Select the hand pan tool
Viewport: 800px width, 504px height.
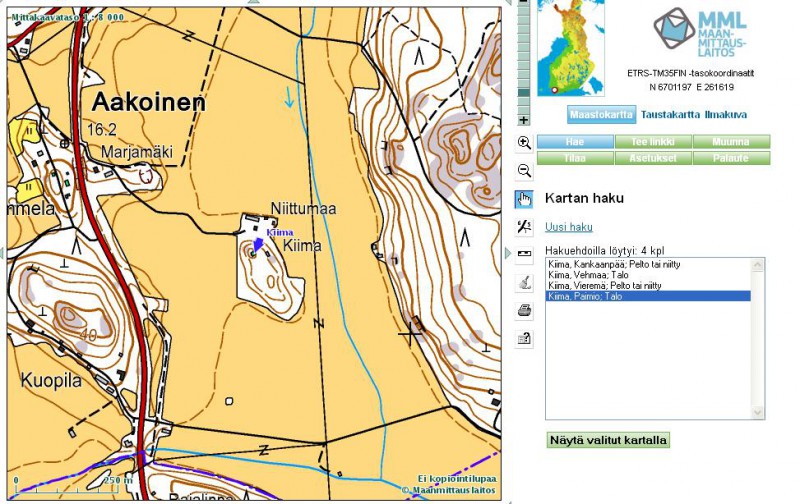[x=524, y=199]
